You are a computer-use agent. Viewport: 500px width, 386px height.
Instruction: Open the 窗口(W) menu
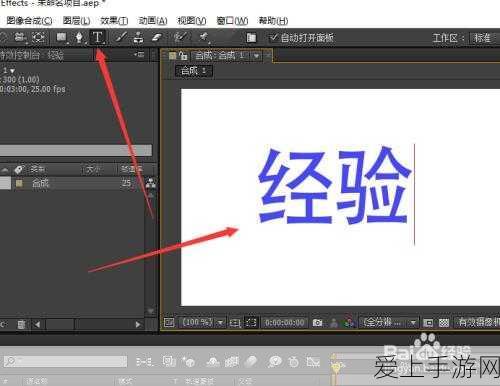(232, 21)
